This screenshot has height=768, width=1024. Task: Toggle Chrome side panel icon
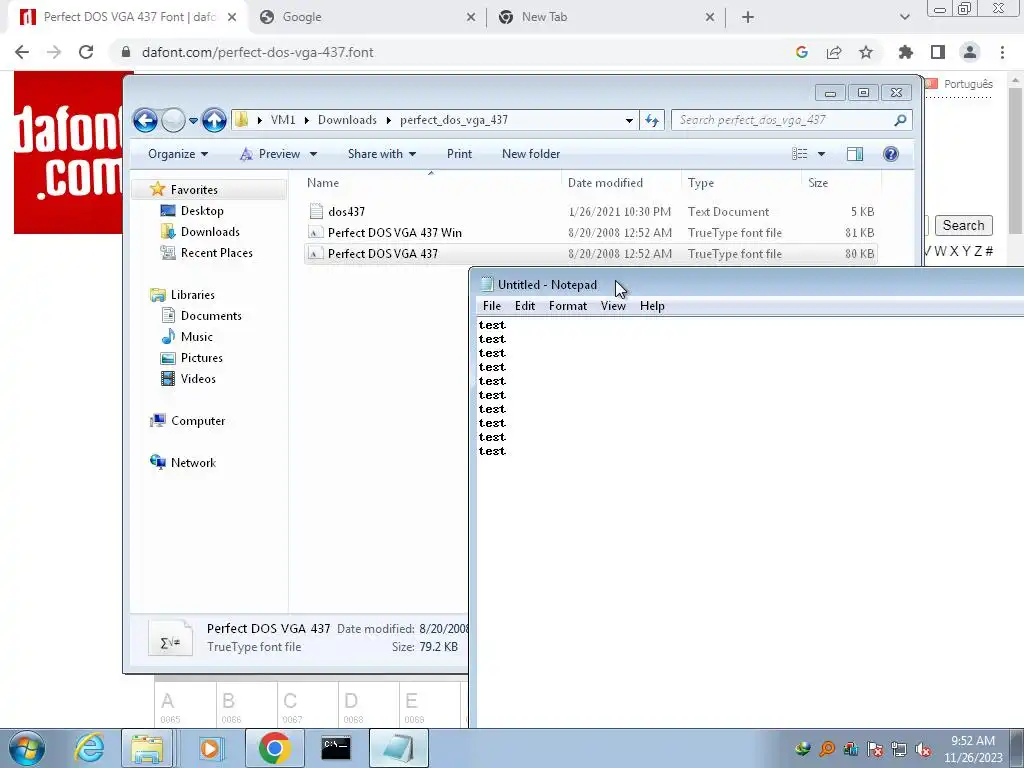coord(938,52)
